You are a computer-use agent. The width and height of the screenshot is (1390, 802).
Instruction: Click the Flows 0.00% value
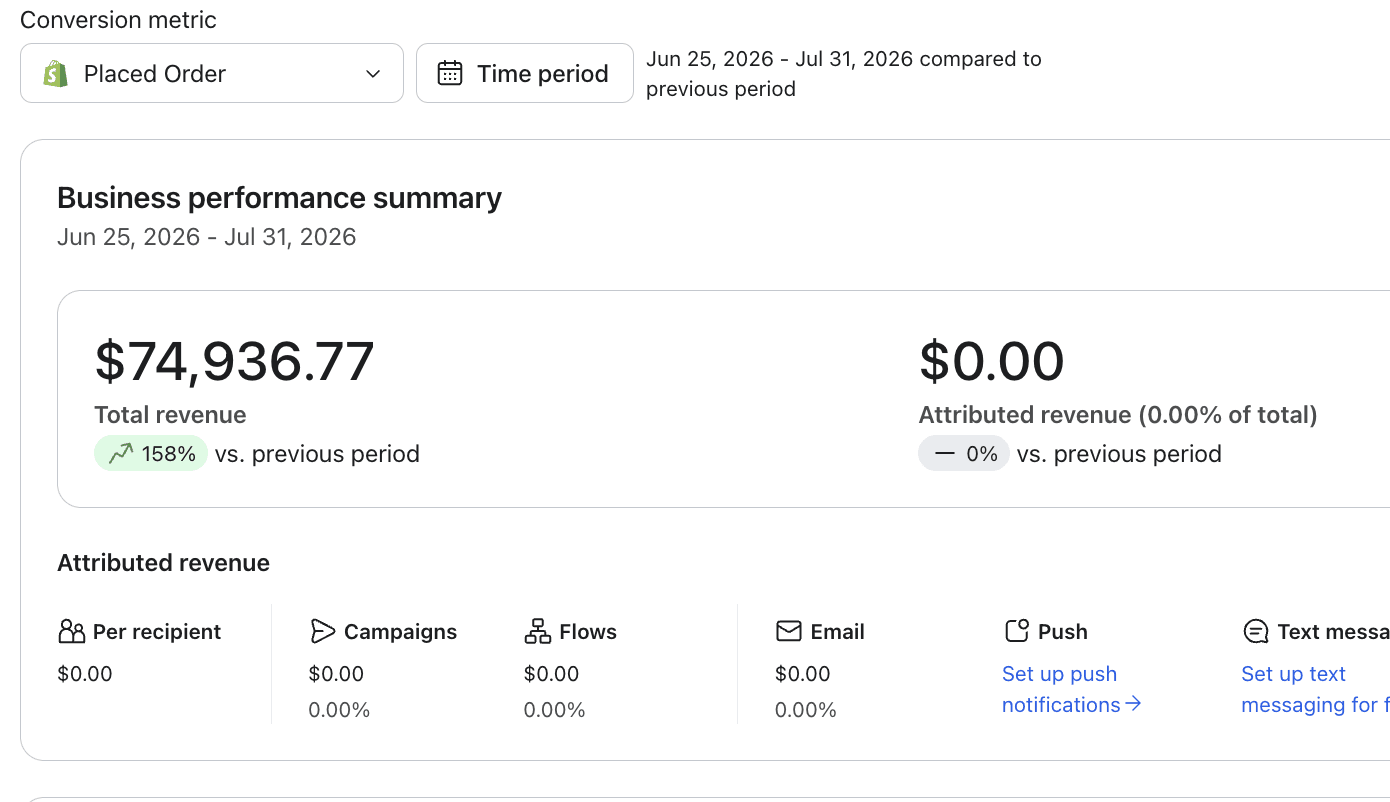coord(554,710)
